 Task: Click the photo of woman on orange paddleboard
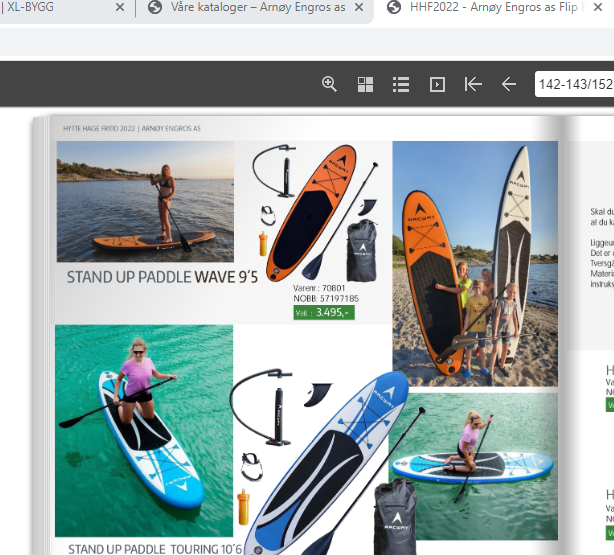145,201
